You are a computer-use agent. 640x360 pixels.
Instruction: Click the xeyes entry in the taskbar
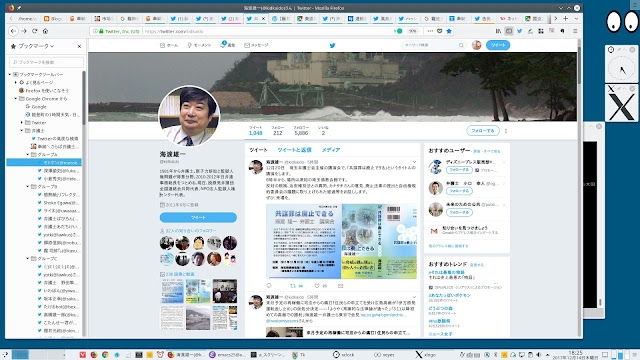click(384, 355)
